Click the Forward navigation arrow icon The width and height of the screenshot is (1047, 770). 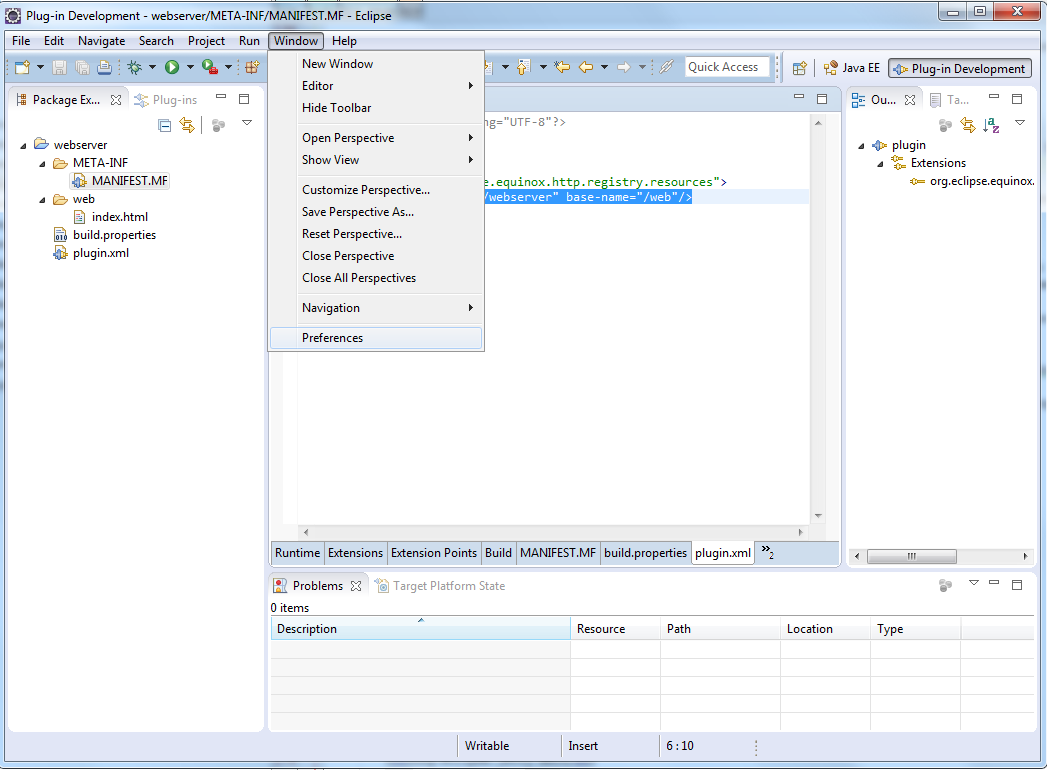(x=624, y=67)
